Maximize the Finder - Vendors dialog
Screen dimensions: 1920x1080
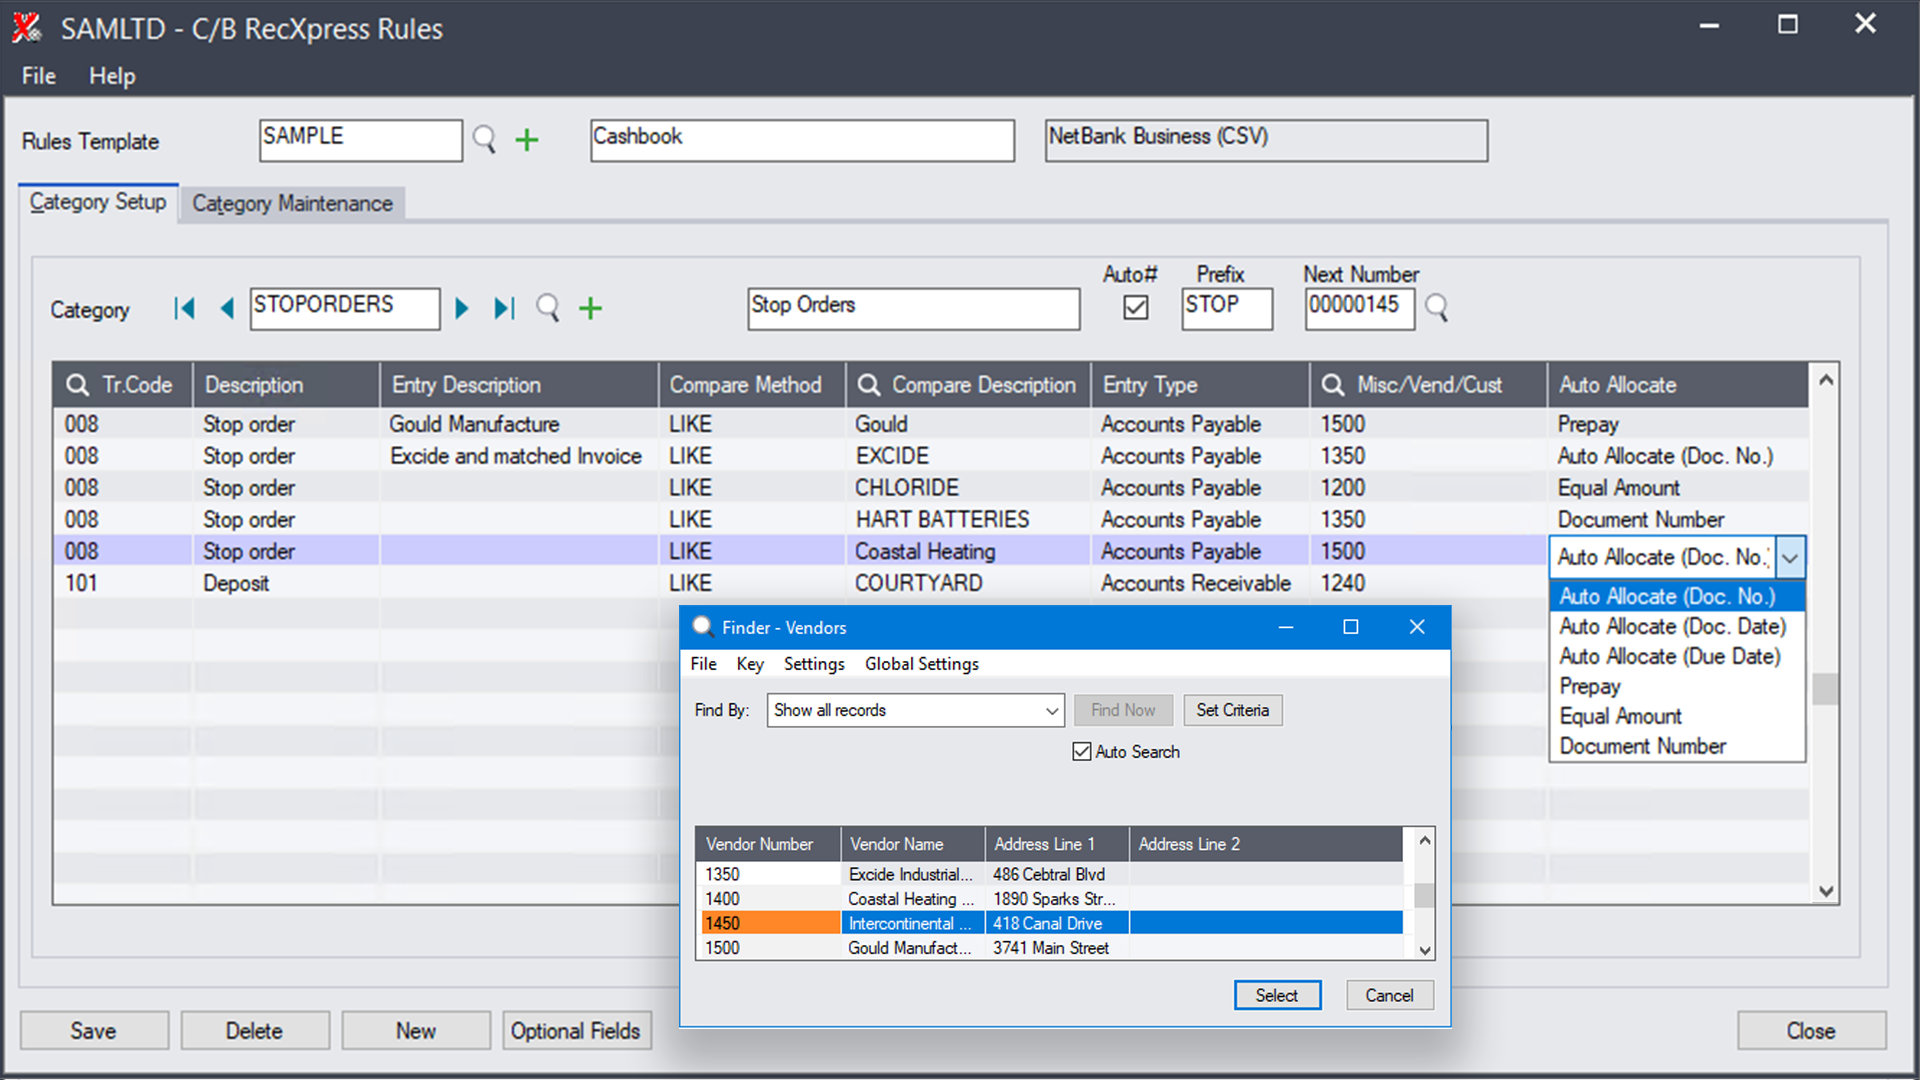click(x=1350, y=627)
